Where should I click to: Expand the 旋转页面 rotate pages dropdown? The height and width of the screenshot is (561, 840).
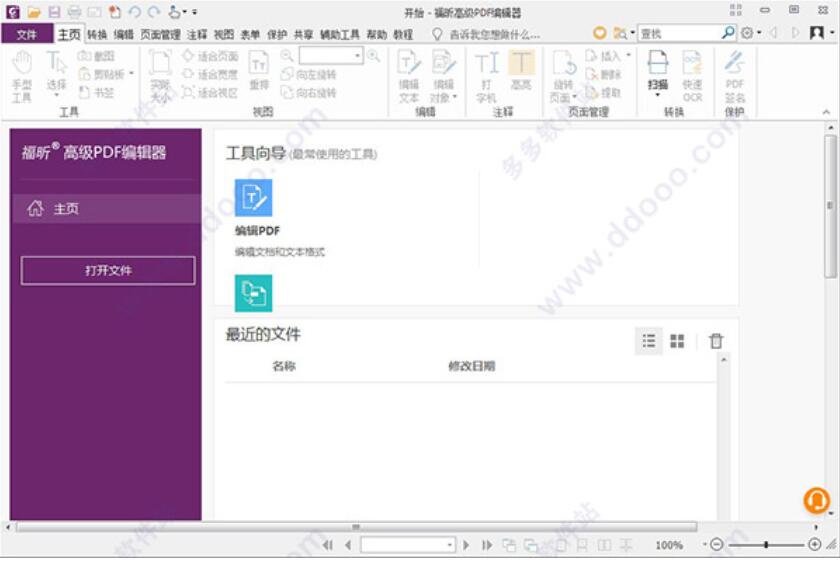pyautogui.click(x=574, y=97)
